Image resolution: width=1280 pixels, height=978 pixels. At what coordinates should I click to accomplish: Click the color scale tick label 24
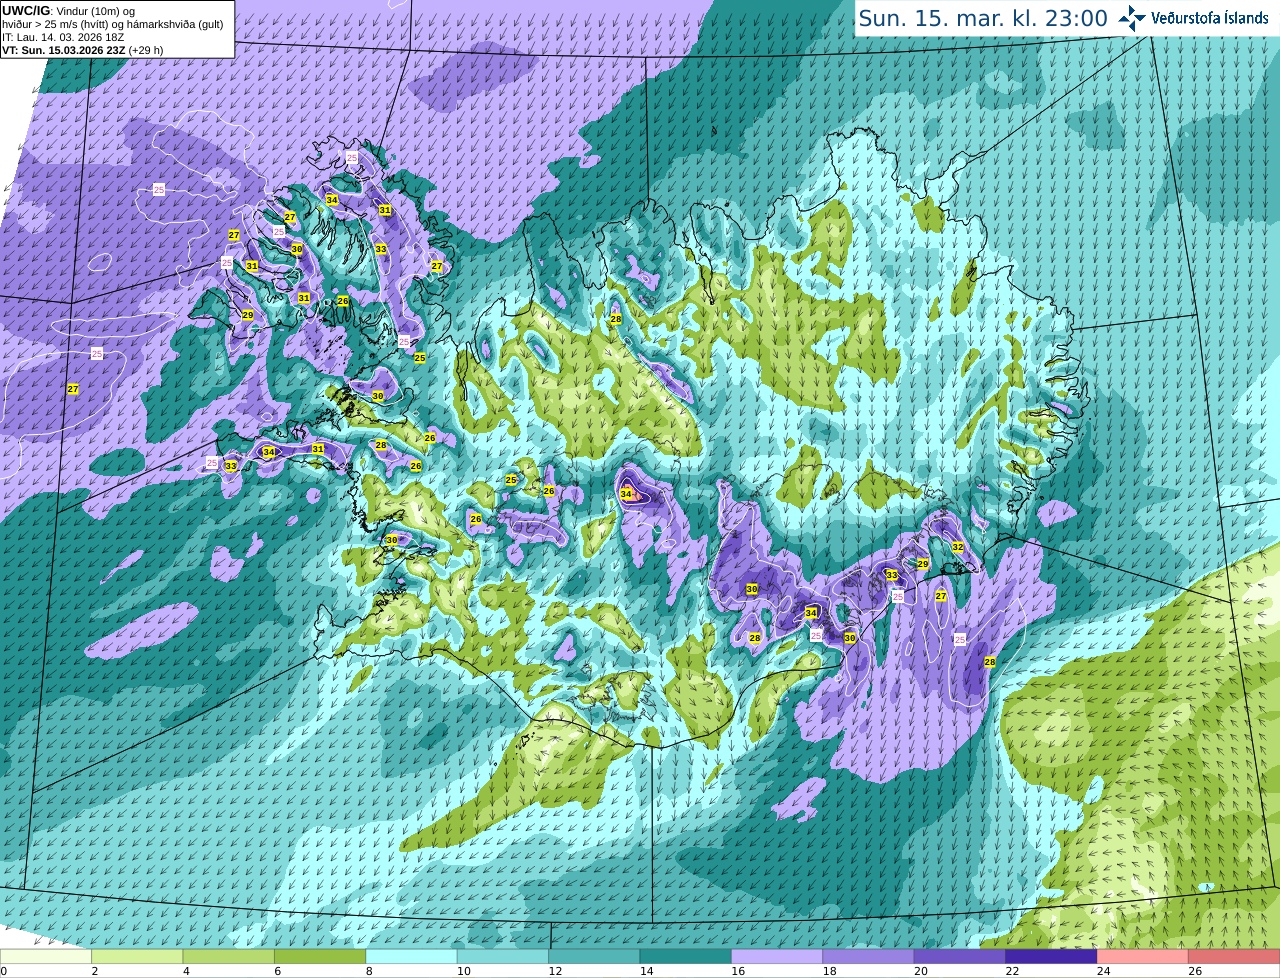tap(1103, 971)
